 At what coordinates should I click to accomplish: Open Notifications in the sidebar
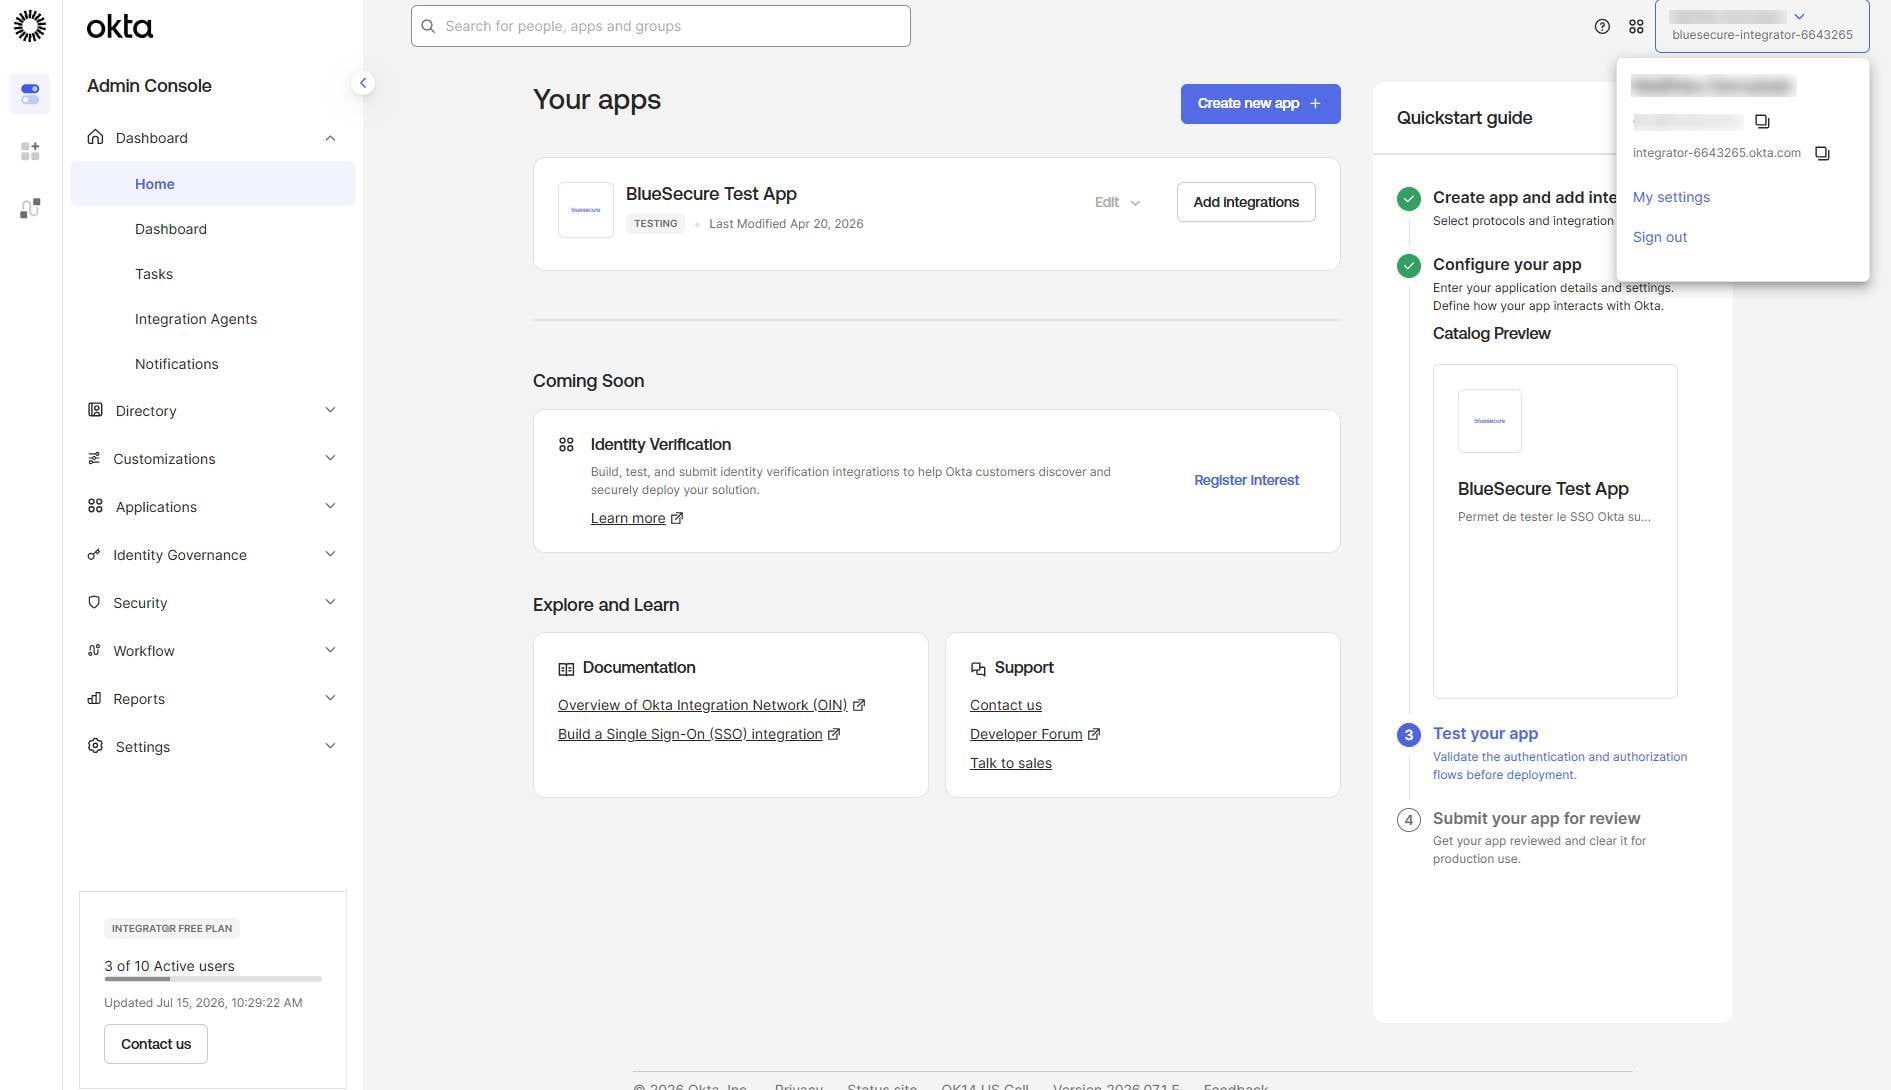point(177,364)
